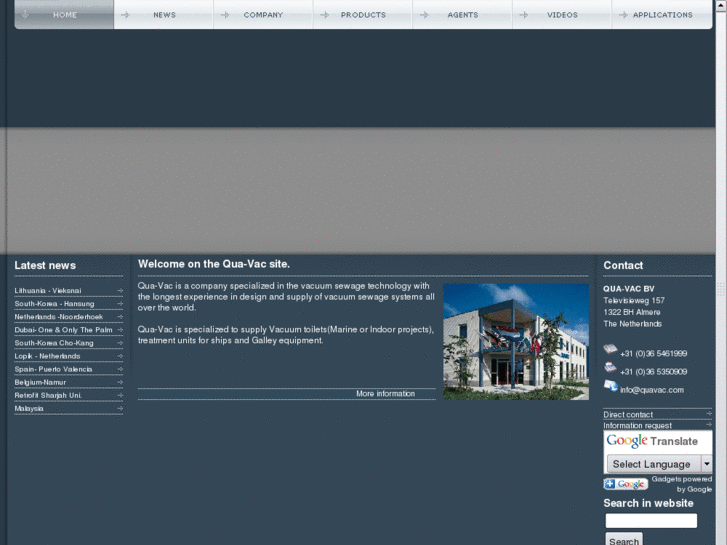
Task: Click the page scrollbar up arrow
Action: tap(721, 4)
